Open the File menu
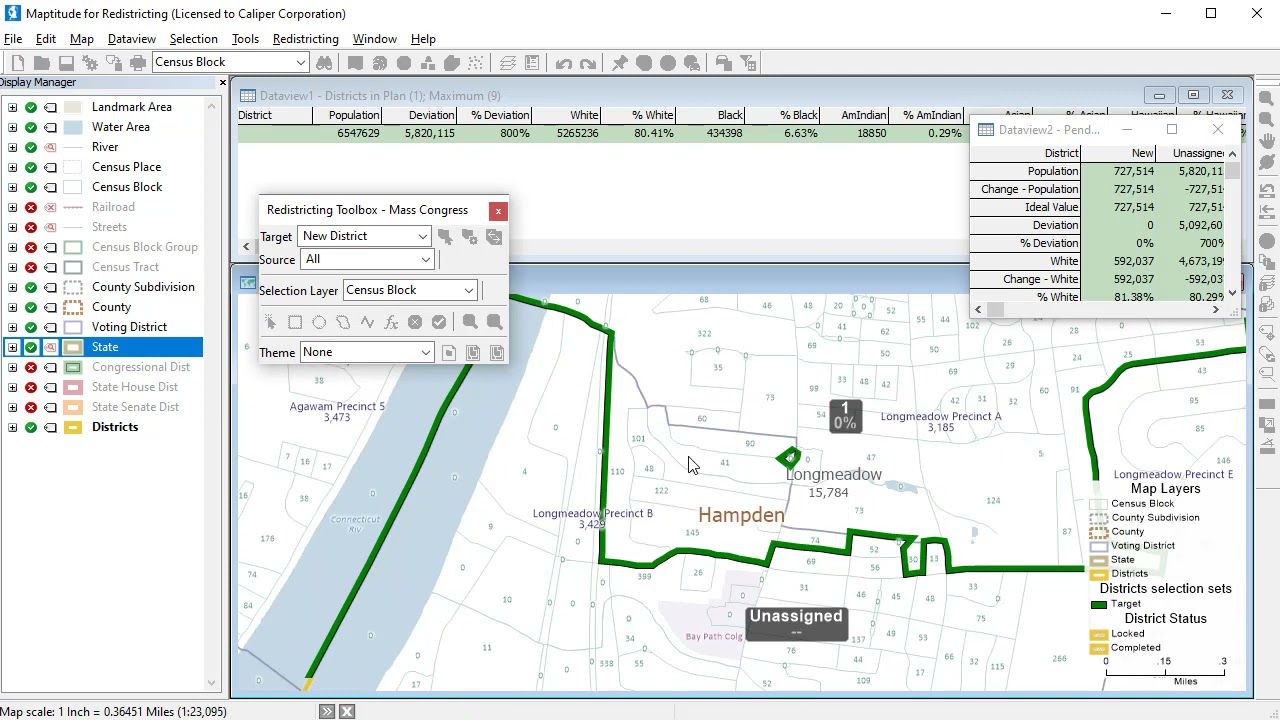The width and height of the screenshot is (1280, 720). click(x=13, y=39)
